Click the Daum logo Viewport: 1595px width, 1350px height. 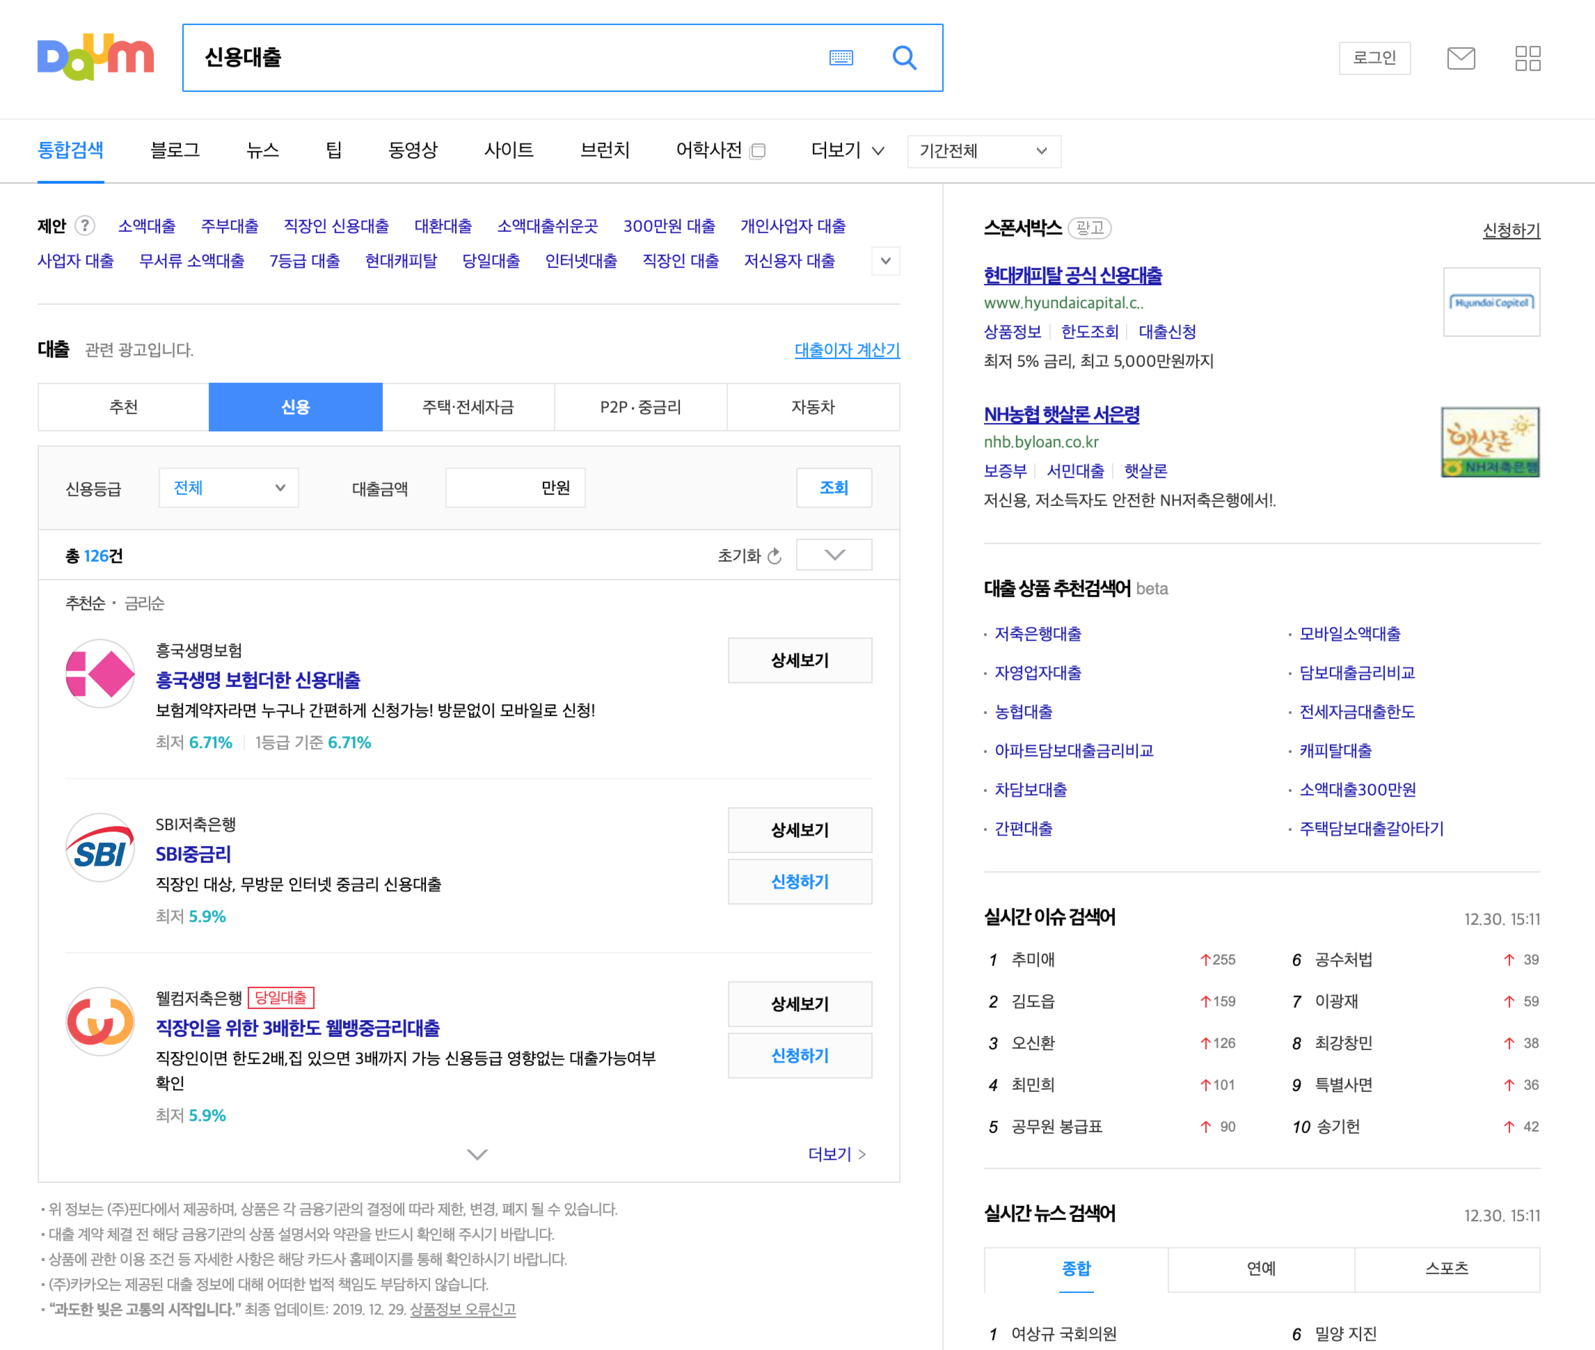point(96,57)
